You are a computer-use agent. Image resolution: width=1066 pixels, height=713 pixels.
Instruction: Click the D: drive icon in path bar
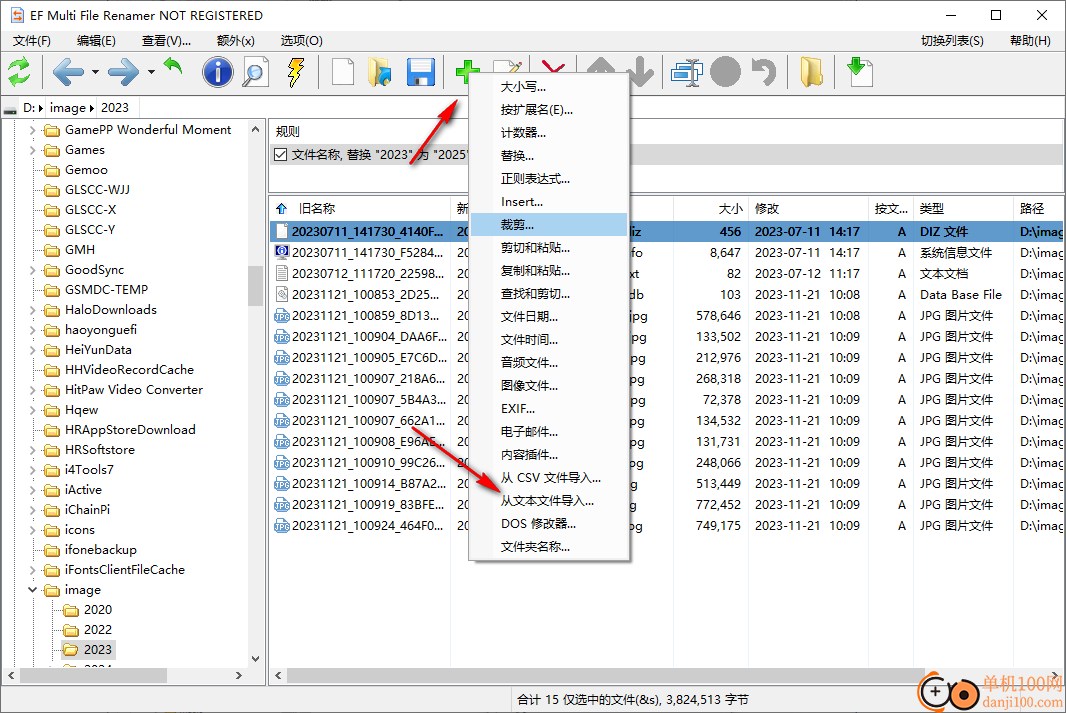coord(10,109)
